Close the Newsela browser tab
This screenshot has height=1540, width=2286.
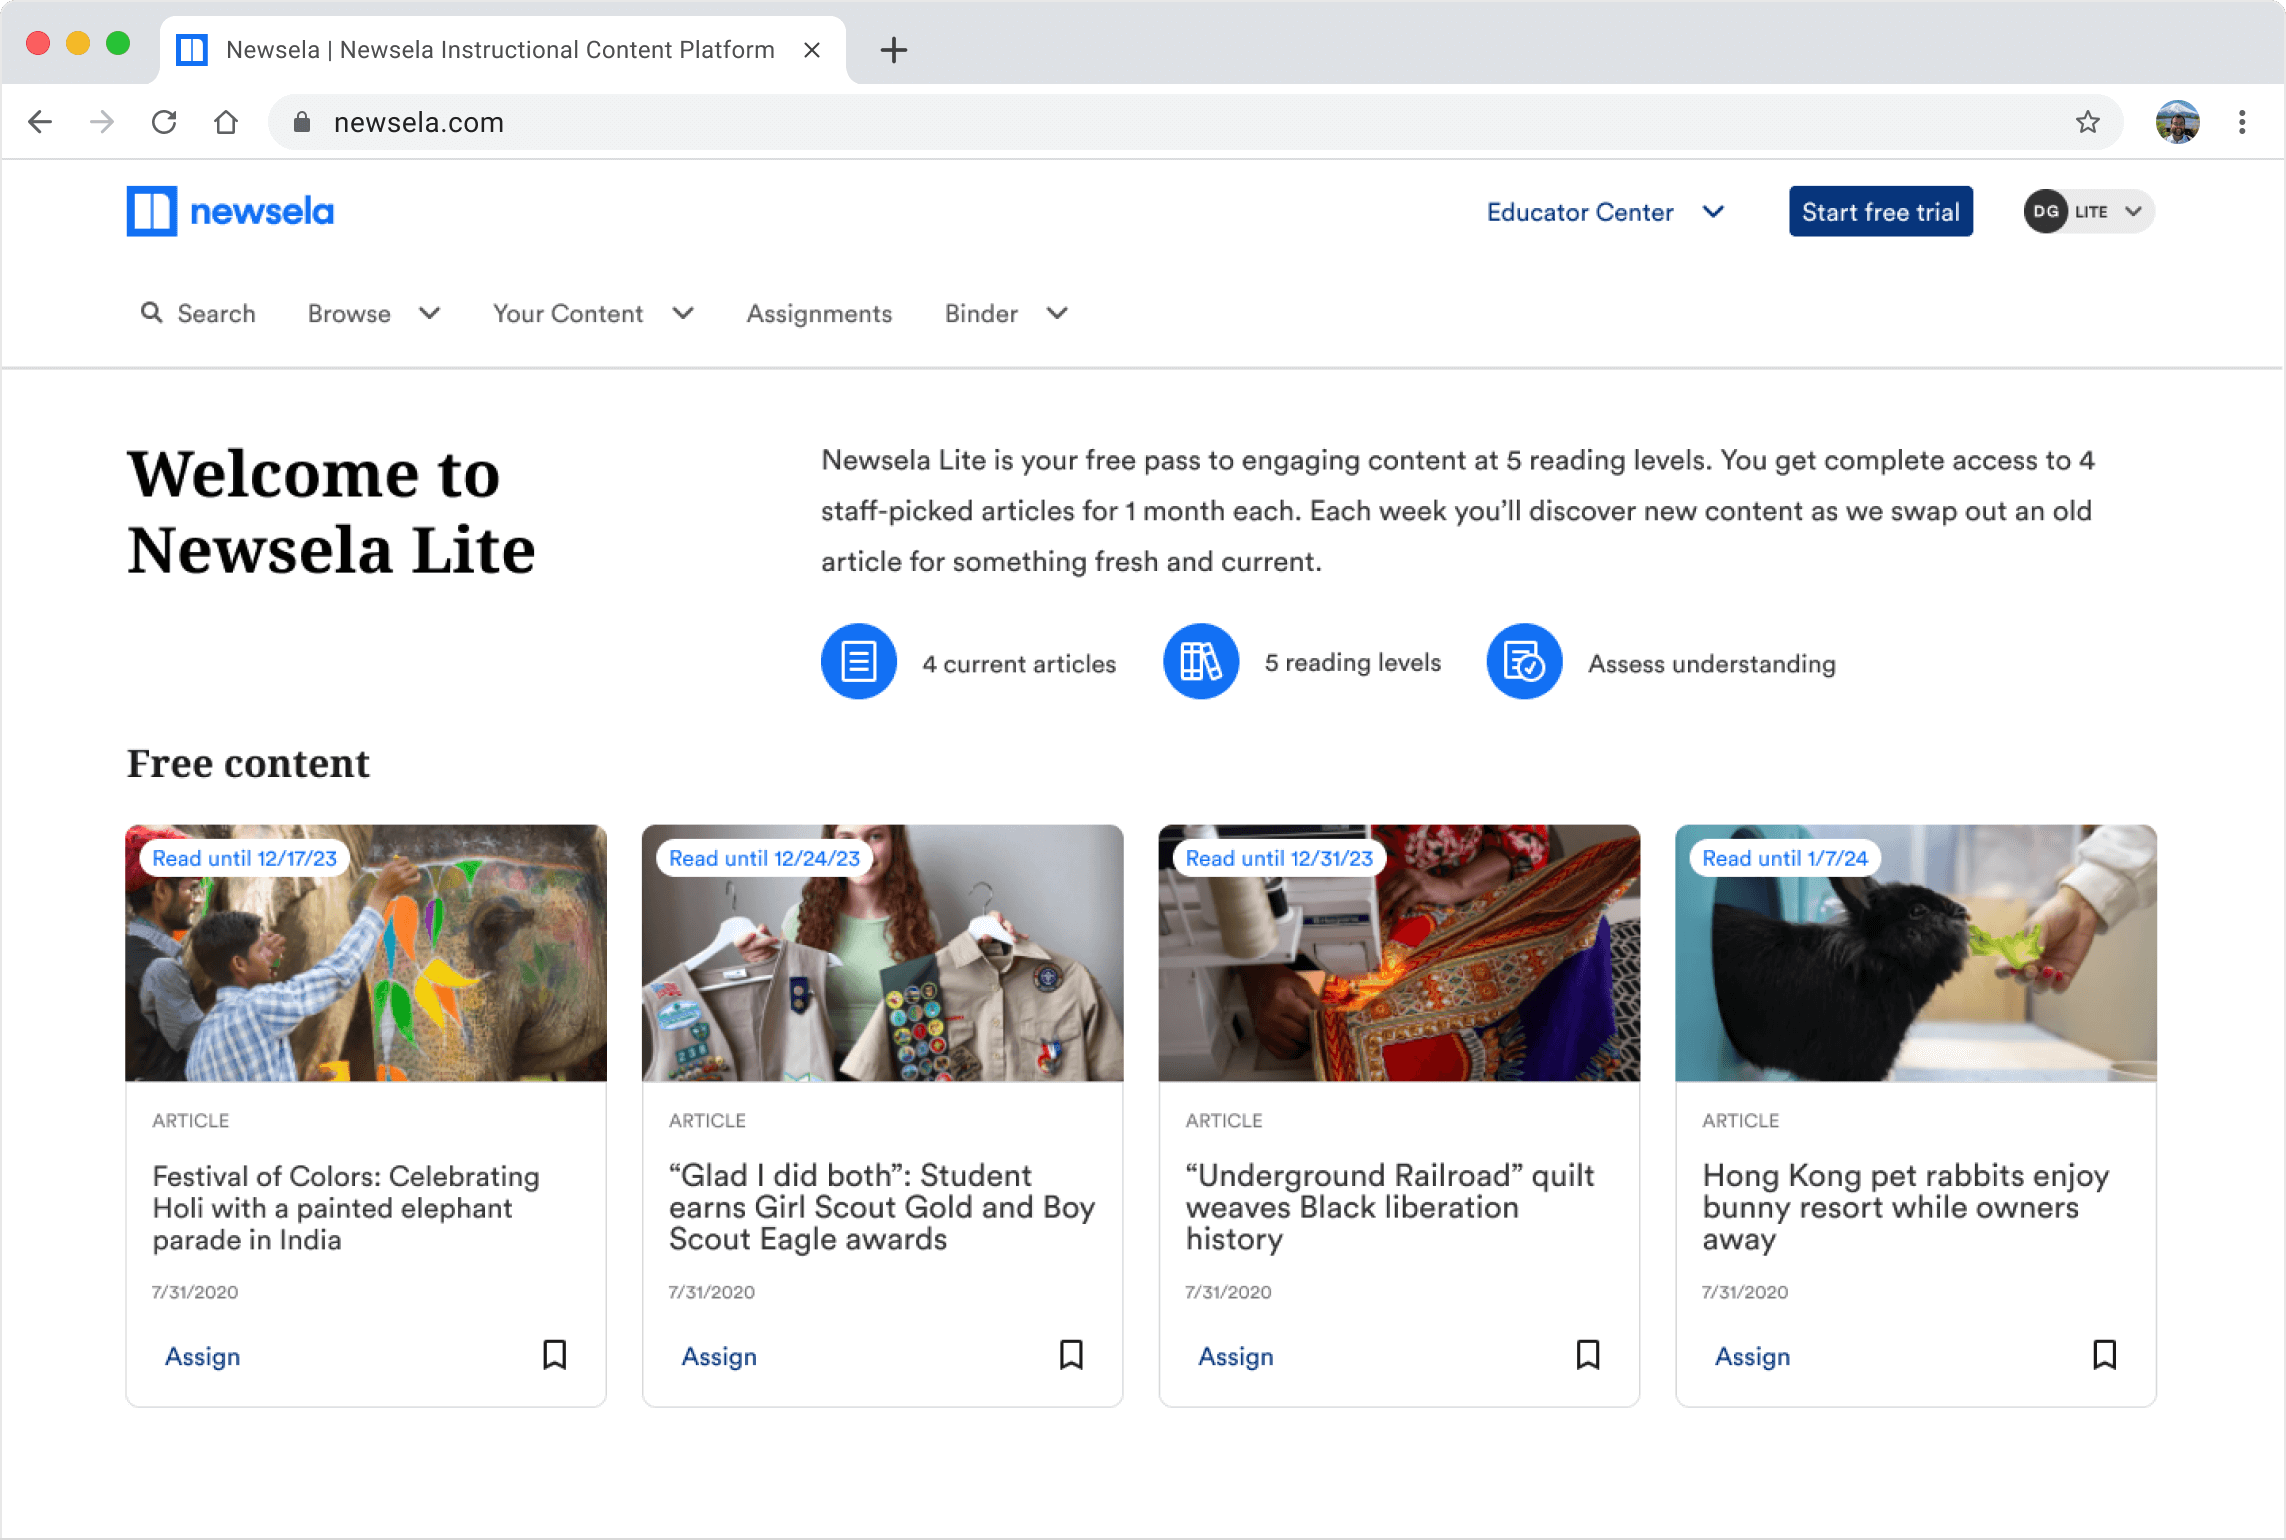[x=812, y=49]
